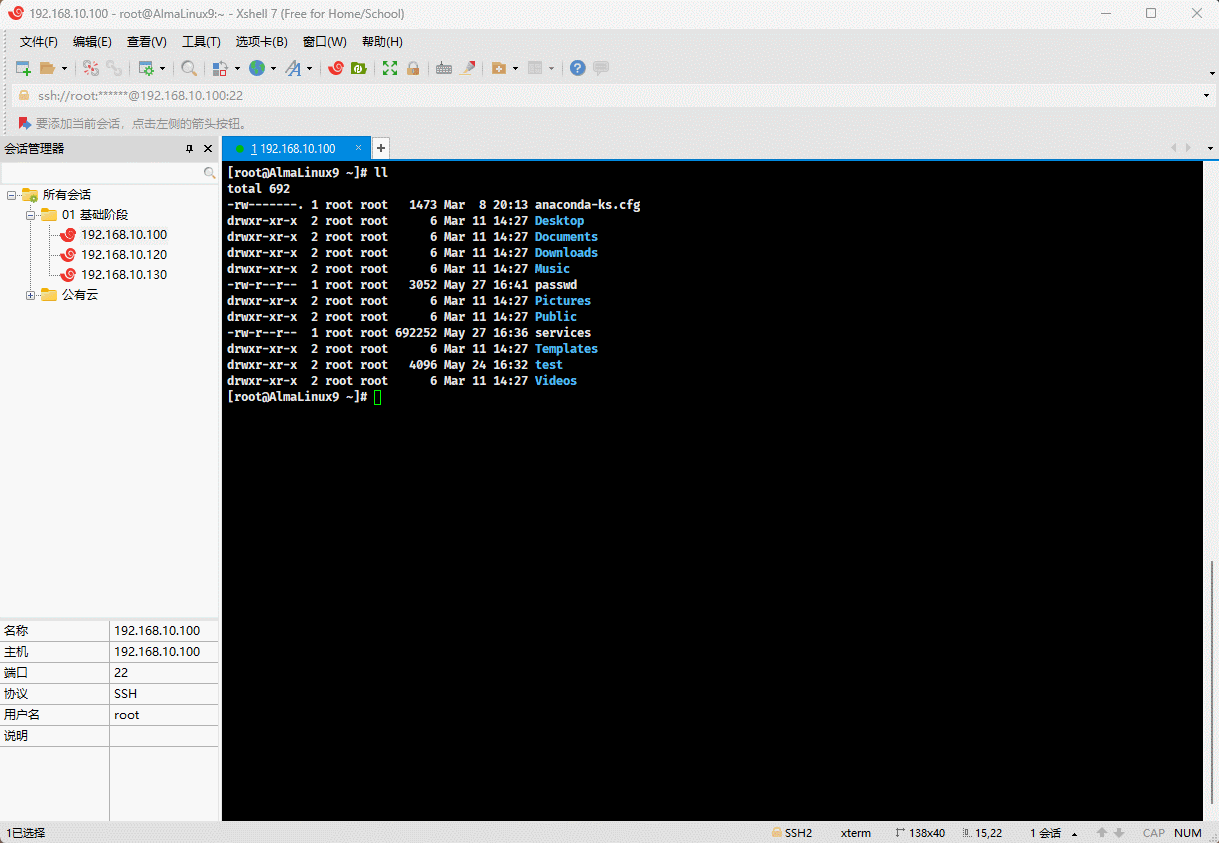Image resolution: width=1219 pixels, height=843 pixels.
Task: Click the lock screen padlock icon
Action: pyautogui.click(x=412, y=68)
